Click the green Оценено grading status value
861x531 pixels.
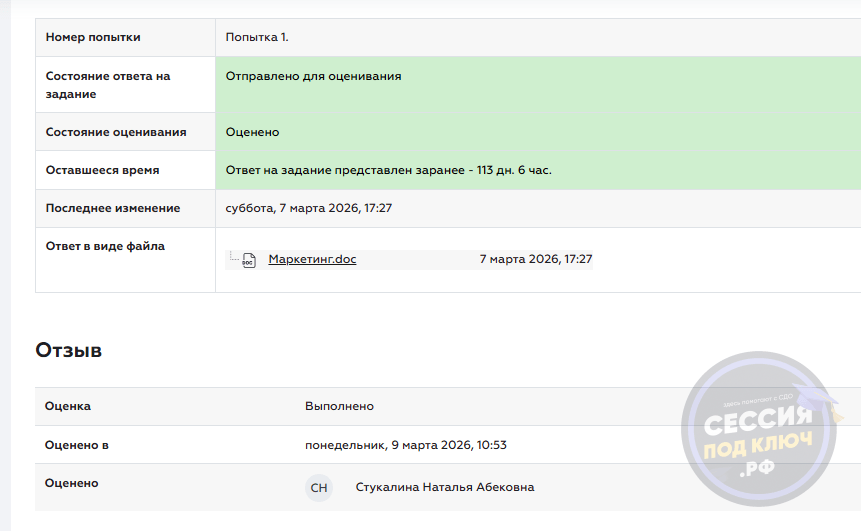coord(252,132)
